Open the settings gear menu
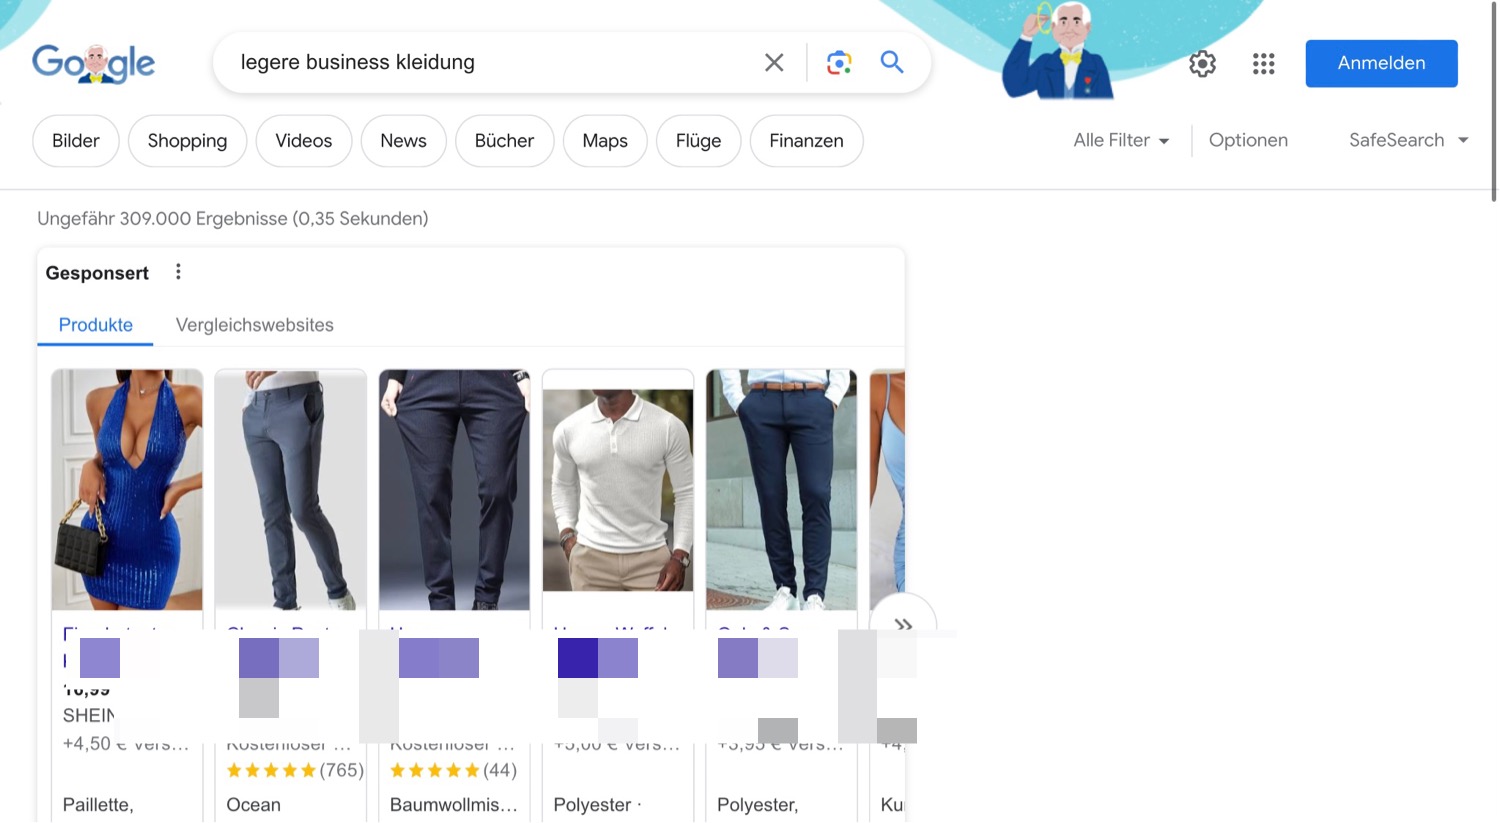The width and height of the screenshot is (1500, 823). [x=1202, y=64]
